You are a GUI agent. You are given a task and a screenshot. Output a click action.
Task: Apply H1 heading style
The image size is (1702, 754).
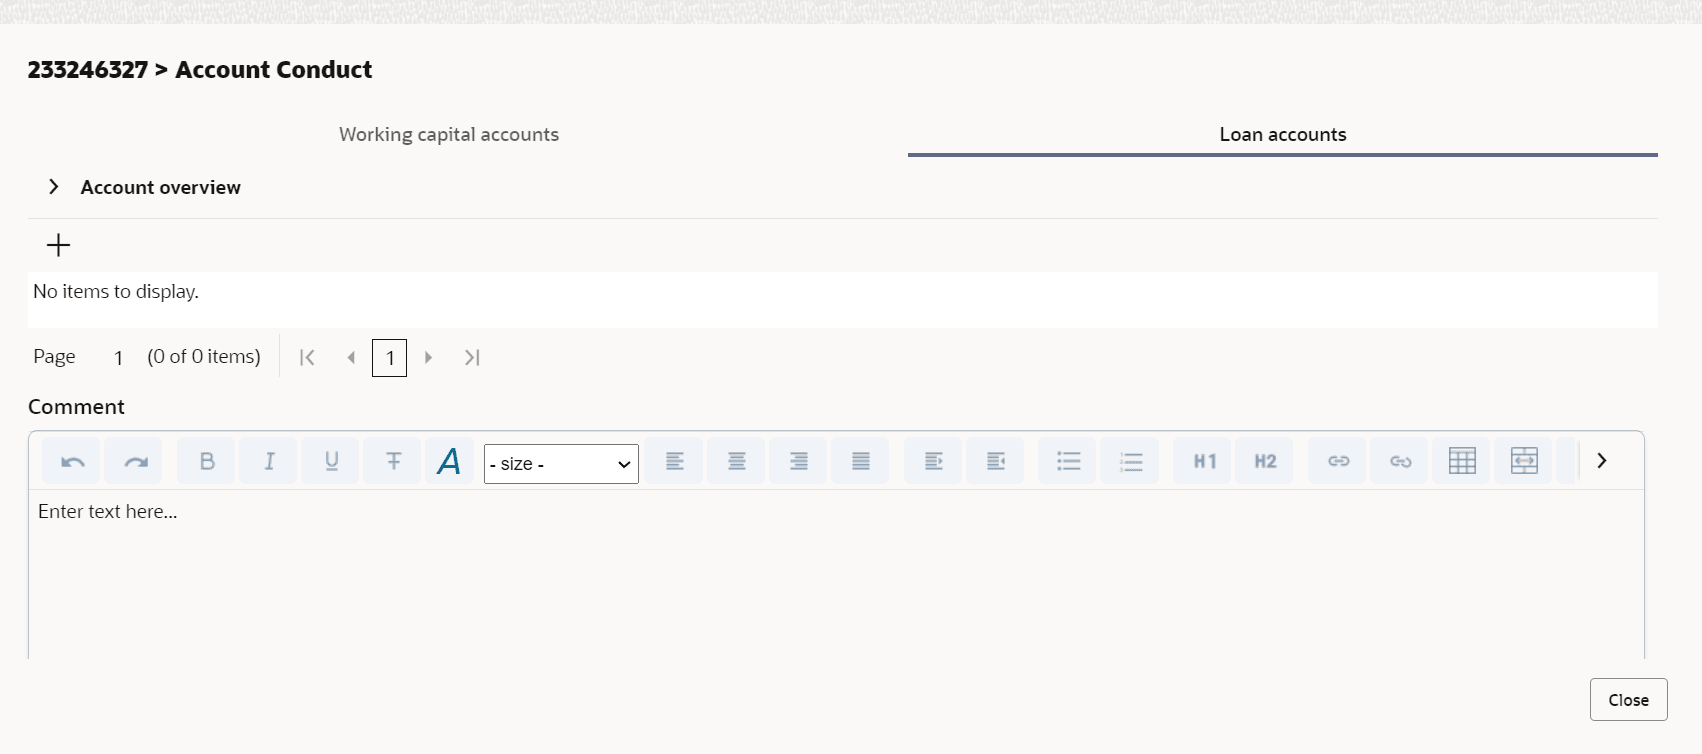(x=1204, y=461)
